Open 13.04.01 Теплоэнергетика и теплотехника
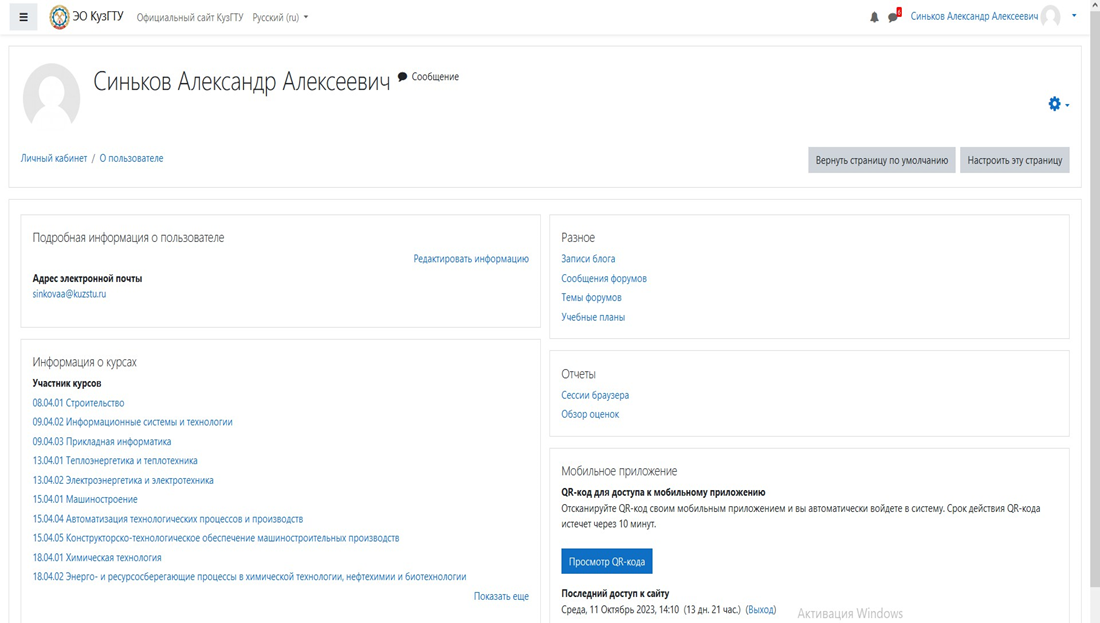The image size is (1100, 623). pyautogui.click(x=115, y=461)
